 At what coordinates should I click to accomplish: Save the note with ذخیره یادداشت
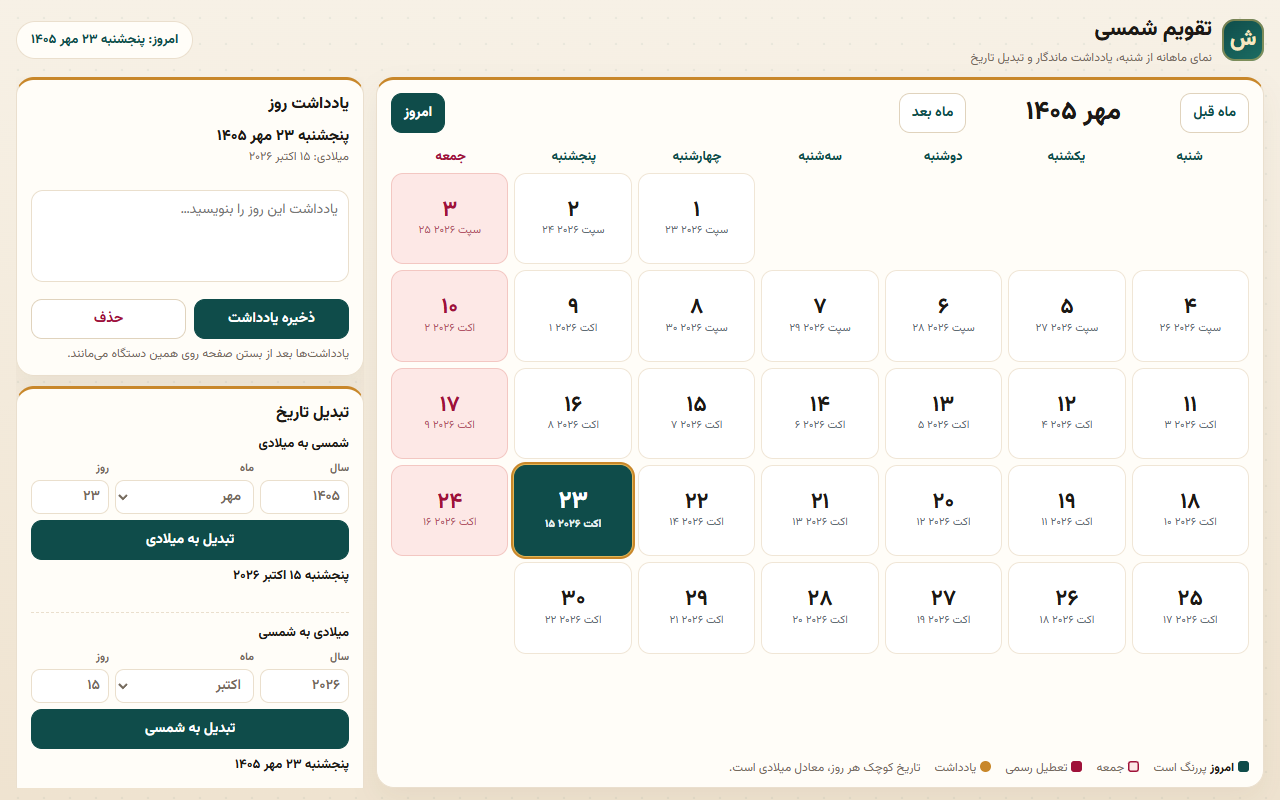271,319
